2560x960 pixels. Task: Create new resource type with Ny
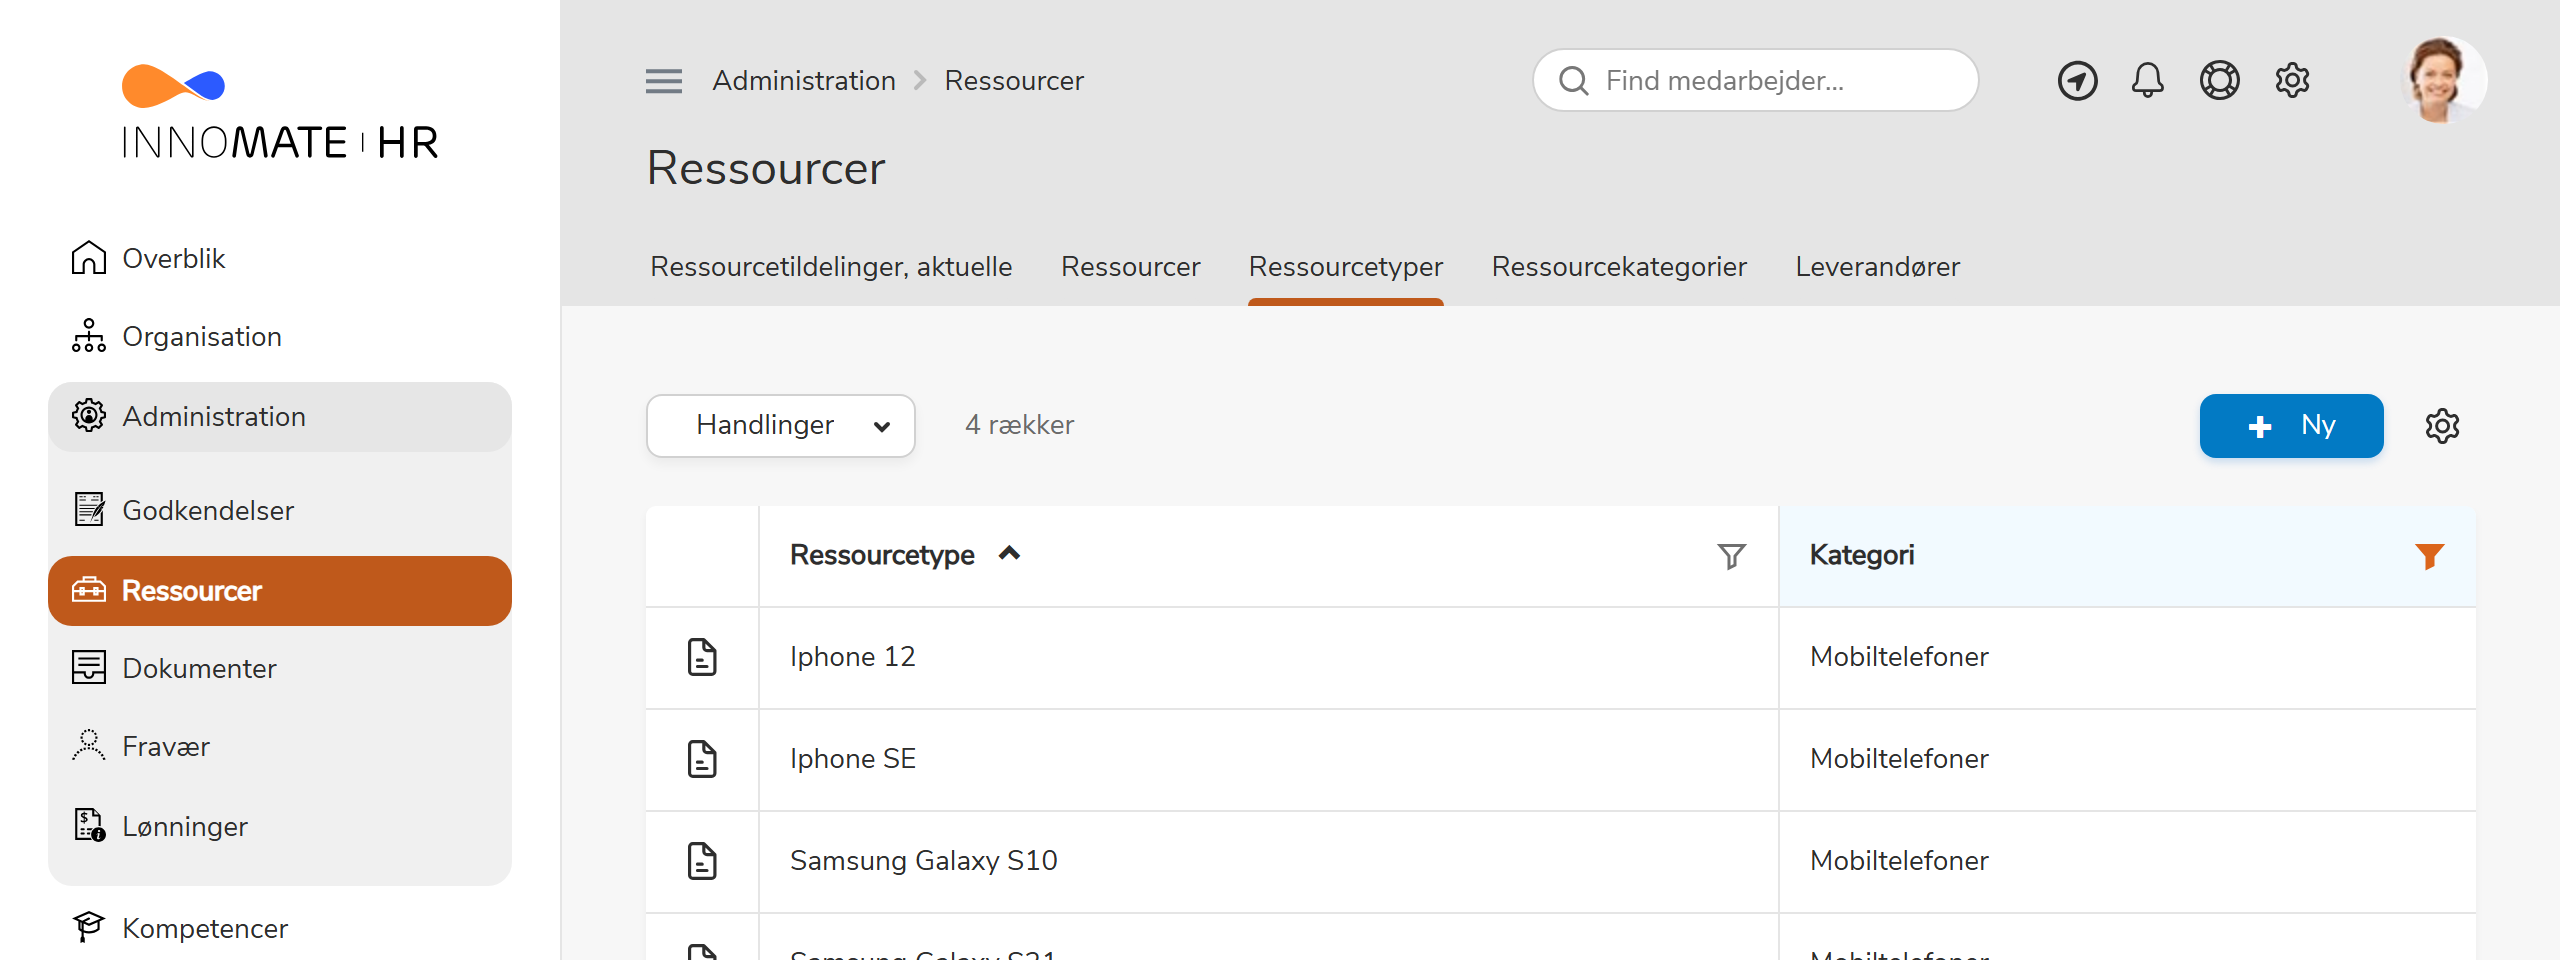tap(2291, 426)
